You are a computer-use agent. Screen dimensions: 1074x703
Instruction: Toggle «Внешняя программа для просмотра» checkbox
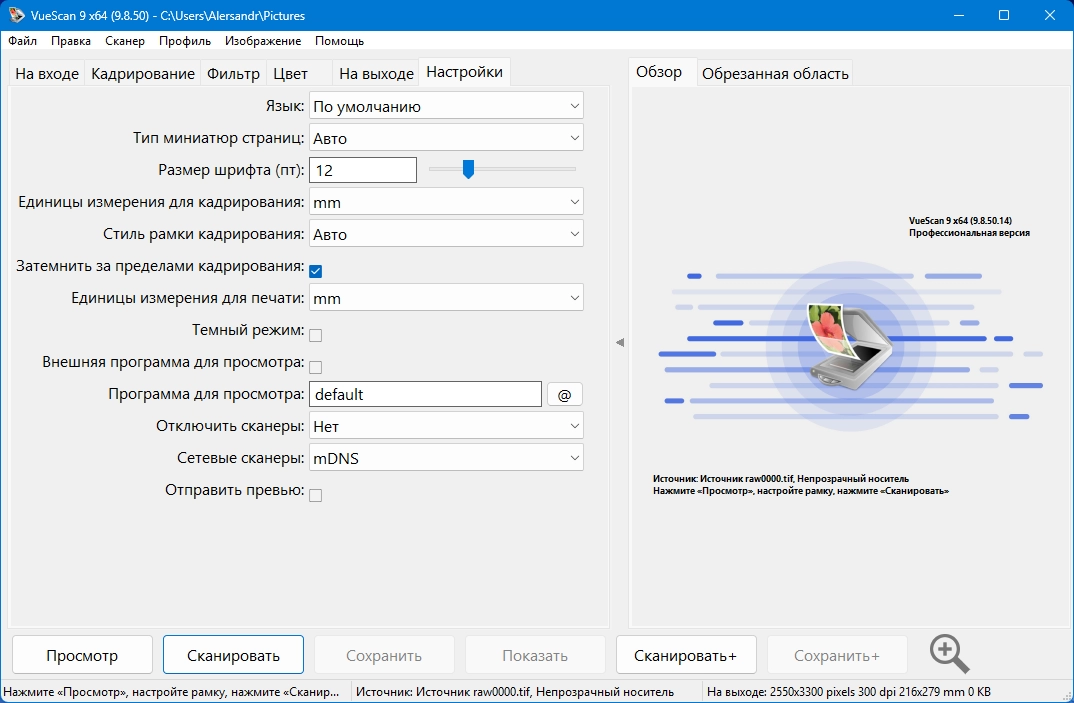(316, 367)
